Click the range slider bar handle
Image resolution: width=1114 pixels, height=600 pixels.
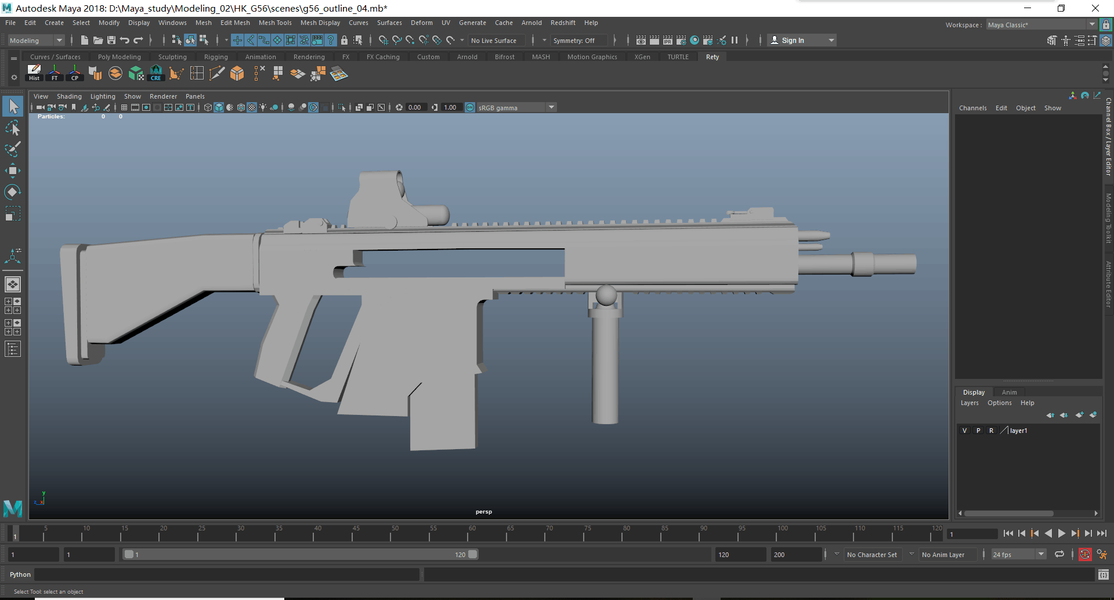(301, 555)
